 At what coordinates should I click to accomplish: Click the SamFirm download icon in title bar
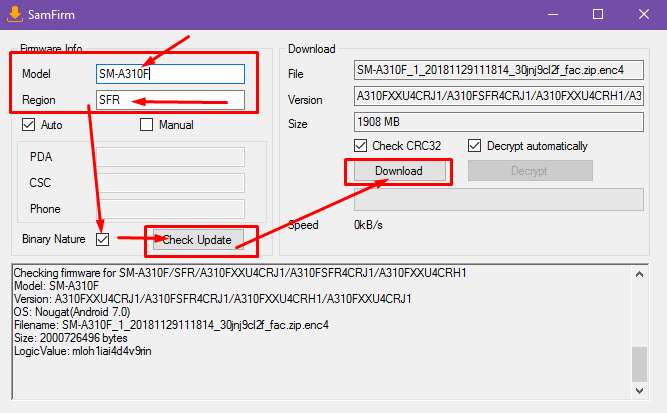(x=15, y=14)
